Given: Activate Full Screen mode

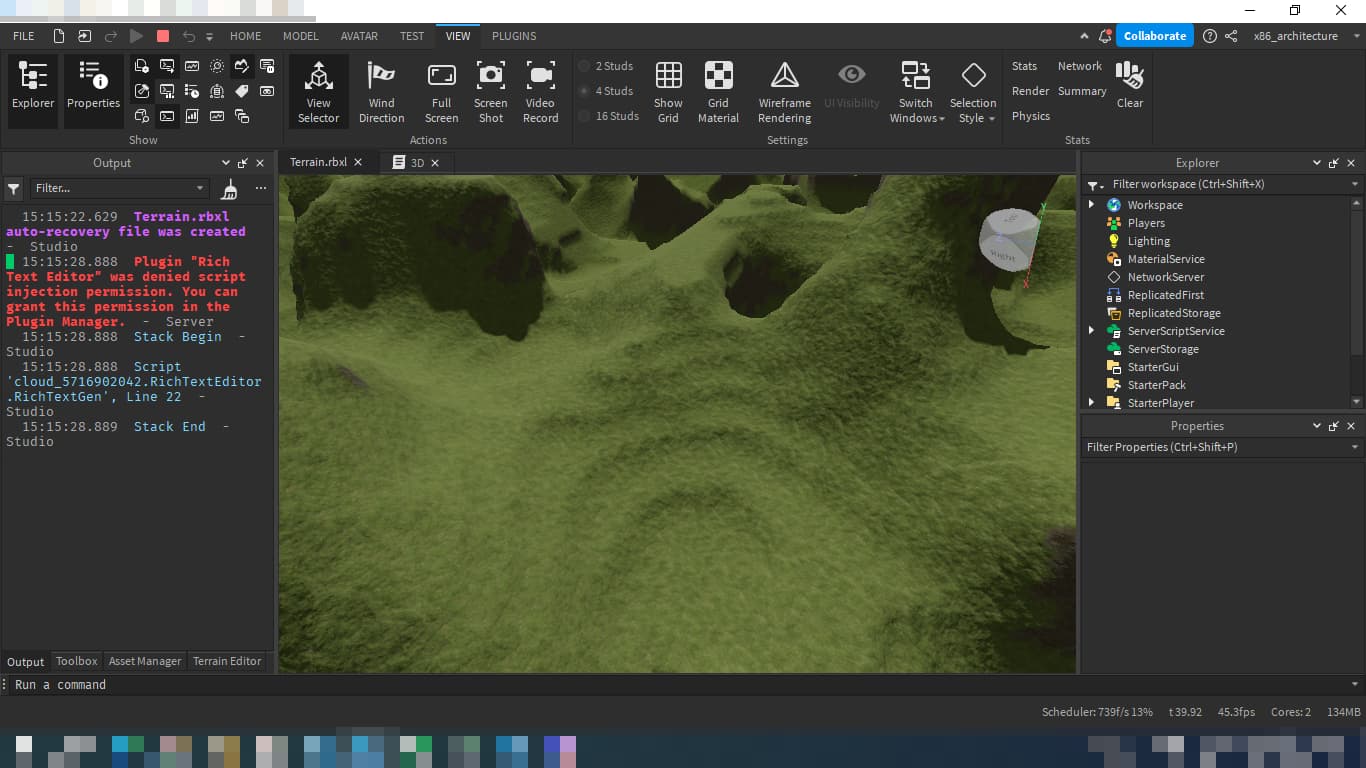Looking at the screenshot, I should tap(441, 90).
